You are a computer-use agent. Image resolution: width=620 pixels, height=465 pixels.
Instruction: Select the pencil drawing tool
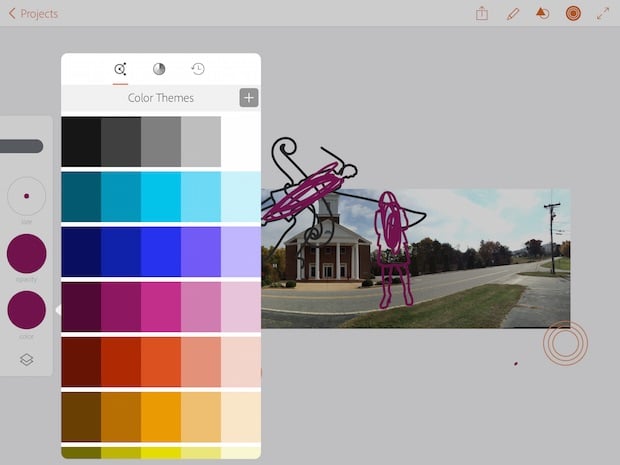point(512,14)
